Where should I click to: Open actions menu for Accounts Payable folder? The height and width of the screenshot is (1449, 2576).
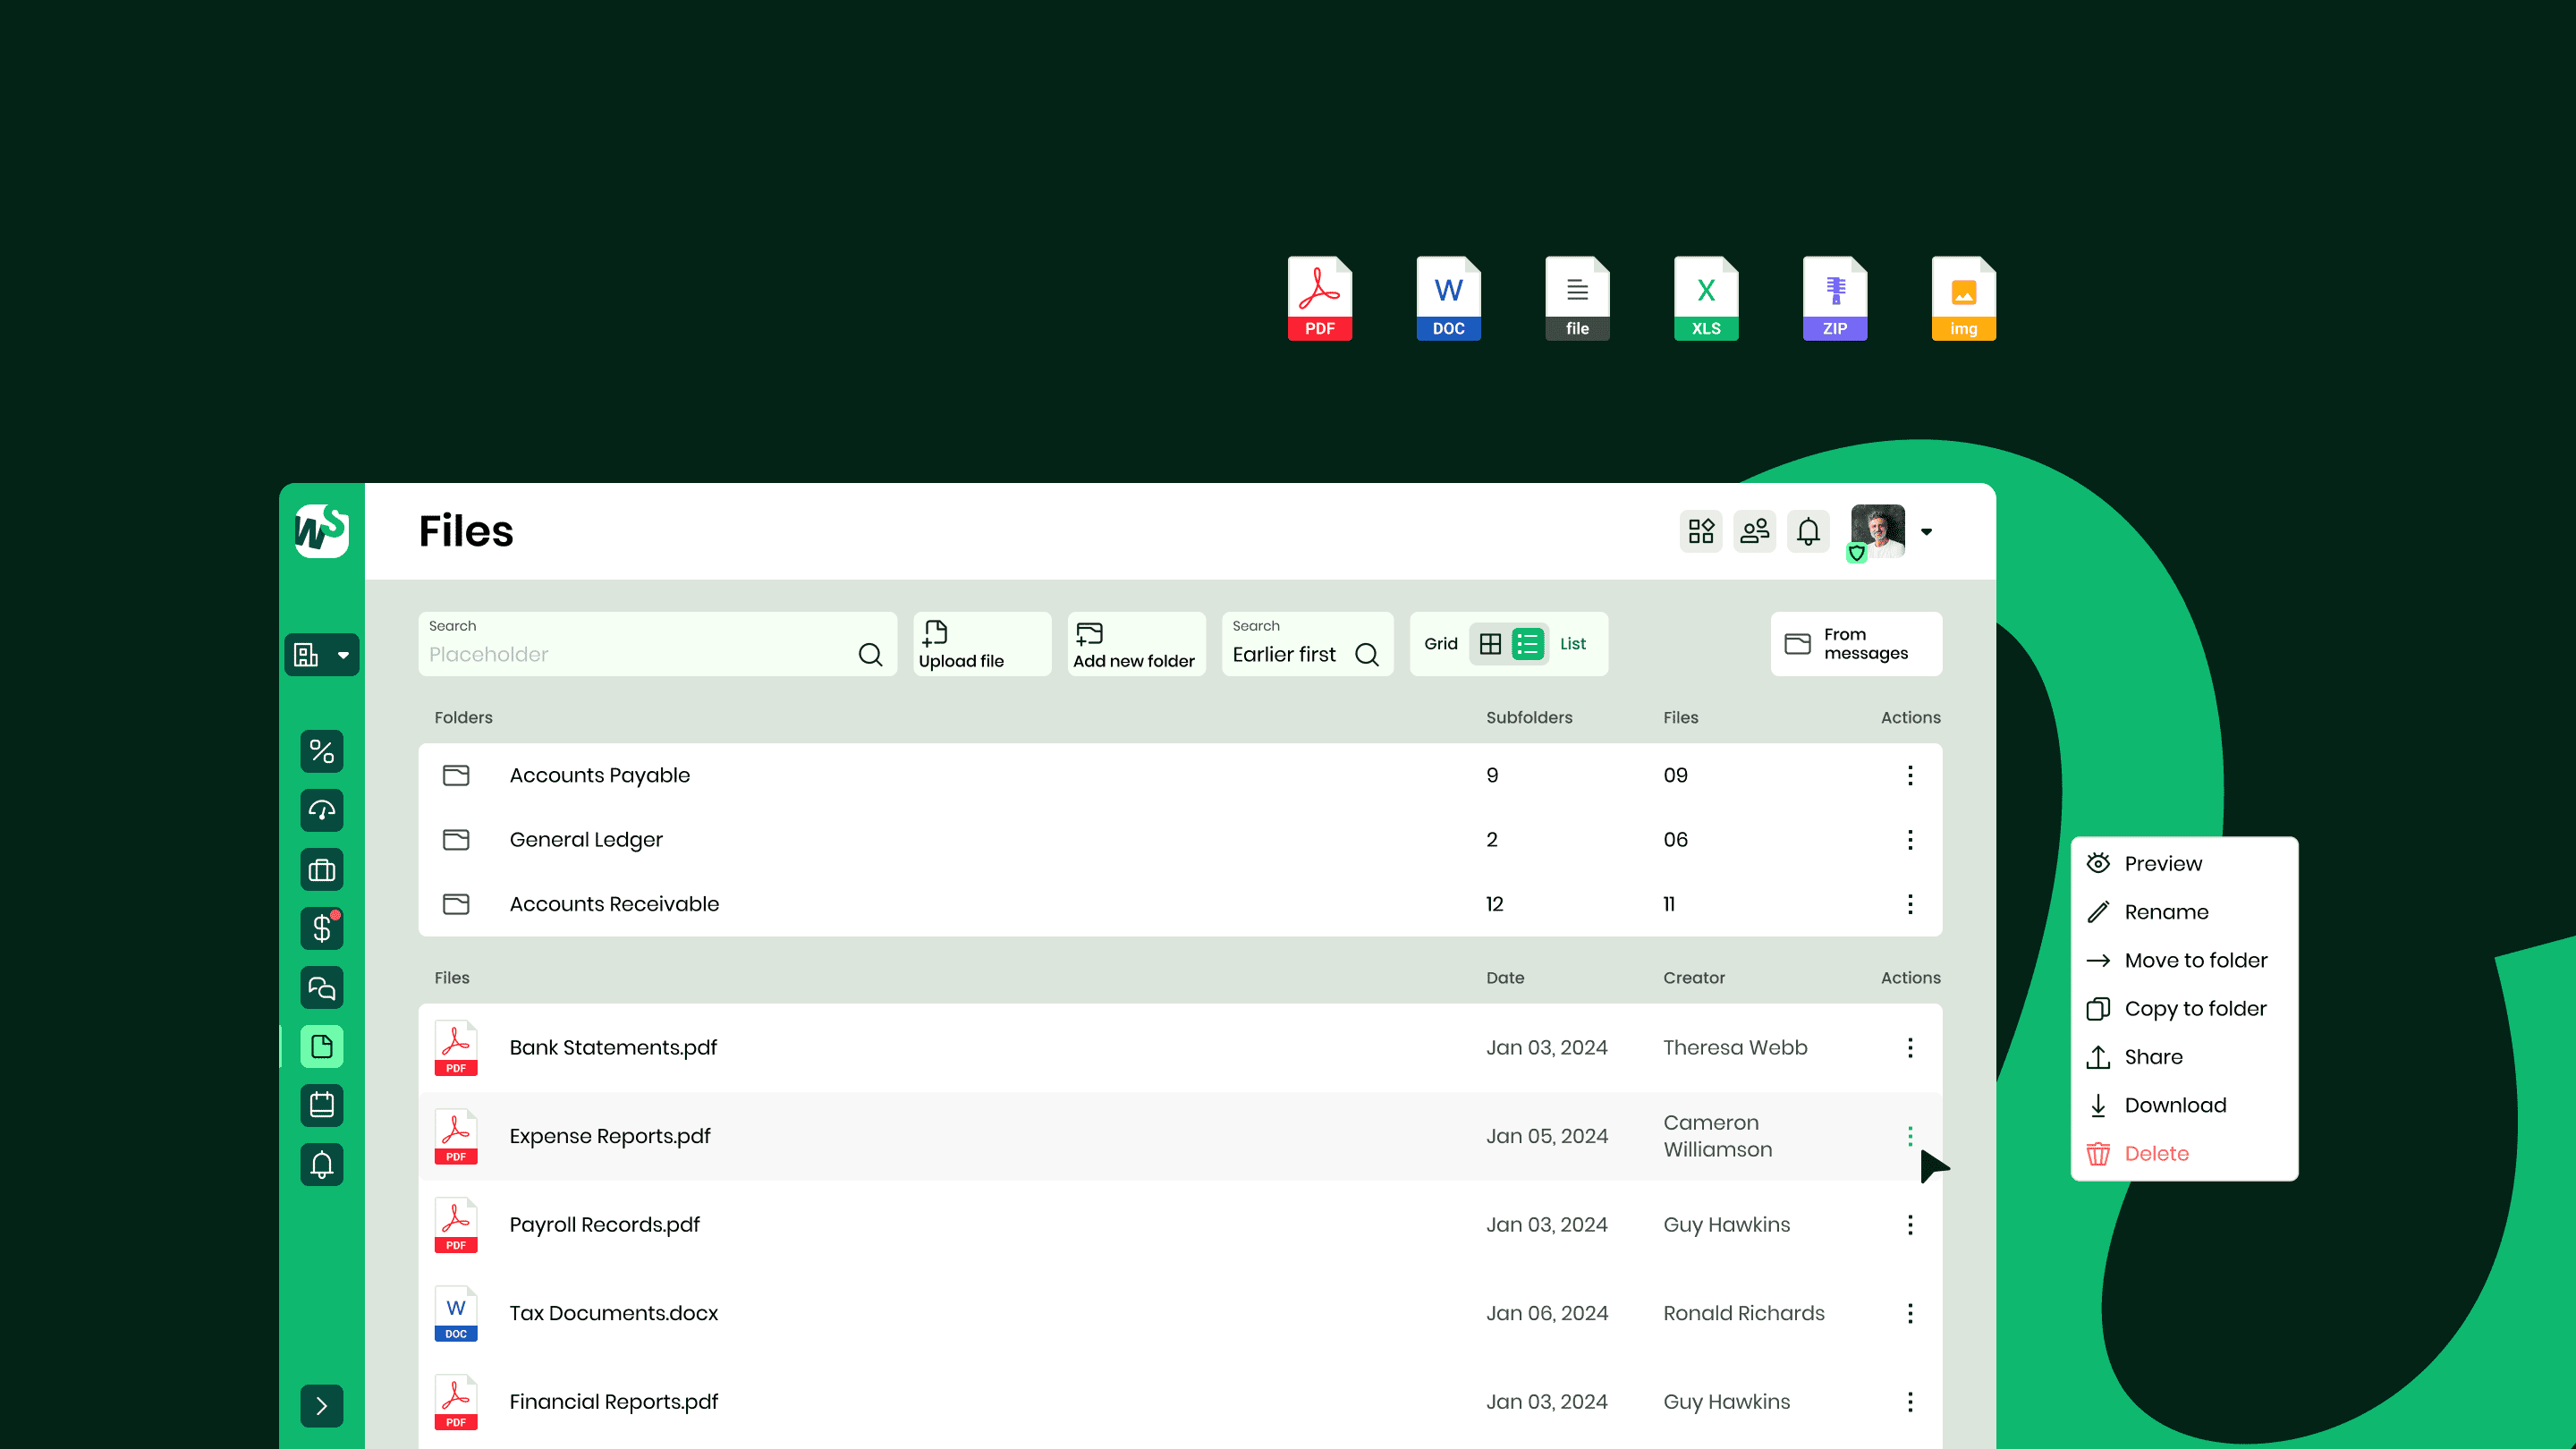point(1910,775)
